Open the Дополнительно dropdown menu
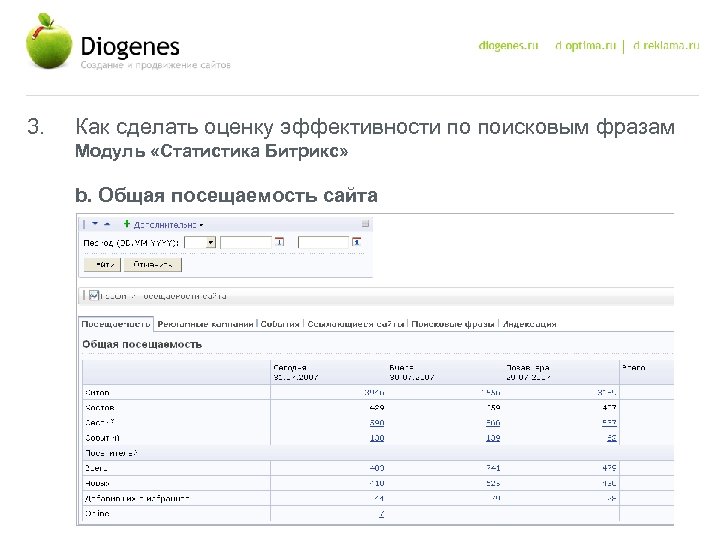This screenshot has width=720, height=540. (x=163, y=224)
